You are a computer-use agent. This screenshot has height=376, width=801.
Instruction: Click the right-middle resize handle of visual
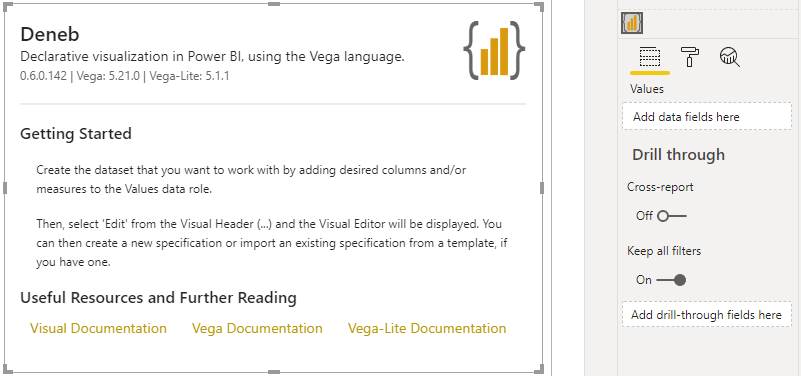pyautogui.click(x=542, y=188)
